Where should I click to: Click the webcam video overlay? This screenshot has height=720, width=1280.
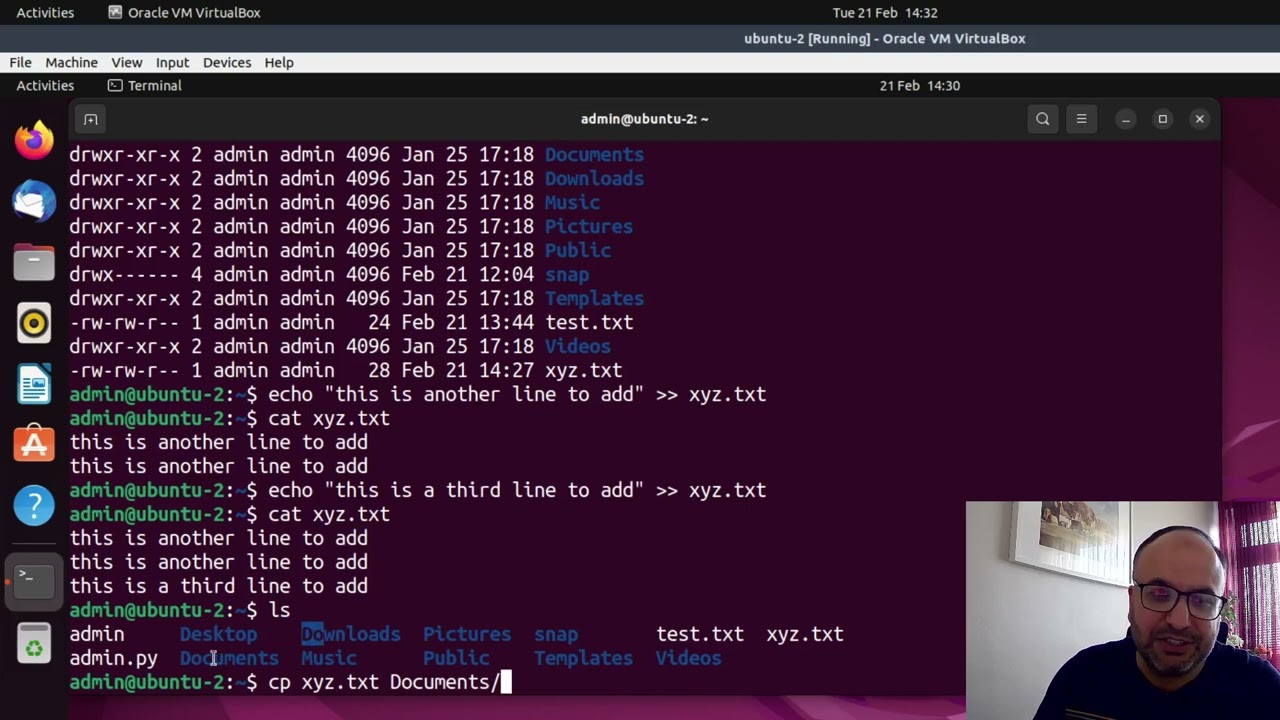click(1122, 610)
